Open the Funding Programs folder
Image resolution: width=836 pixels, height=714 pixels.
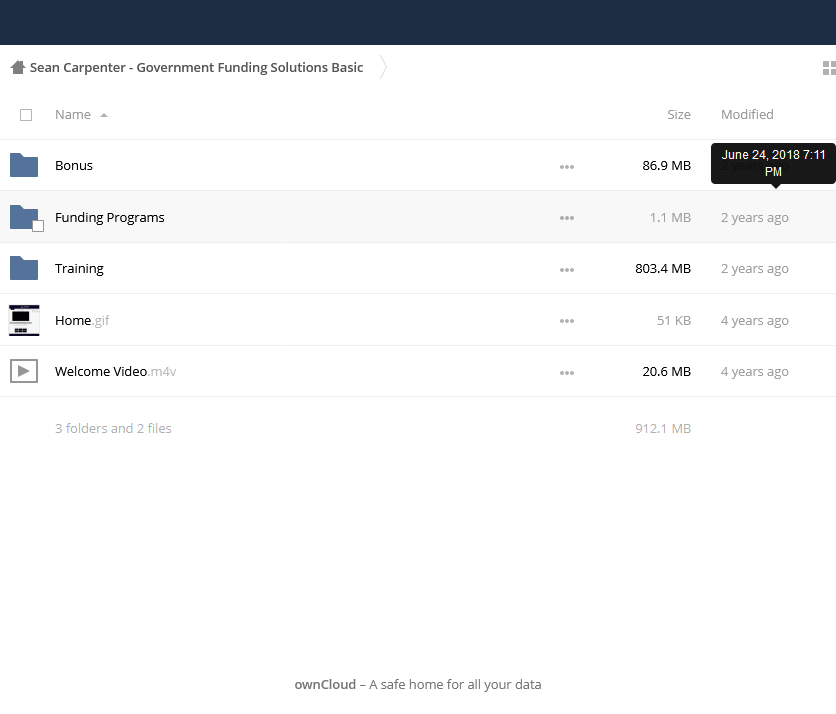pyautogui.click(x=110, y=217)
